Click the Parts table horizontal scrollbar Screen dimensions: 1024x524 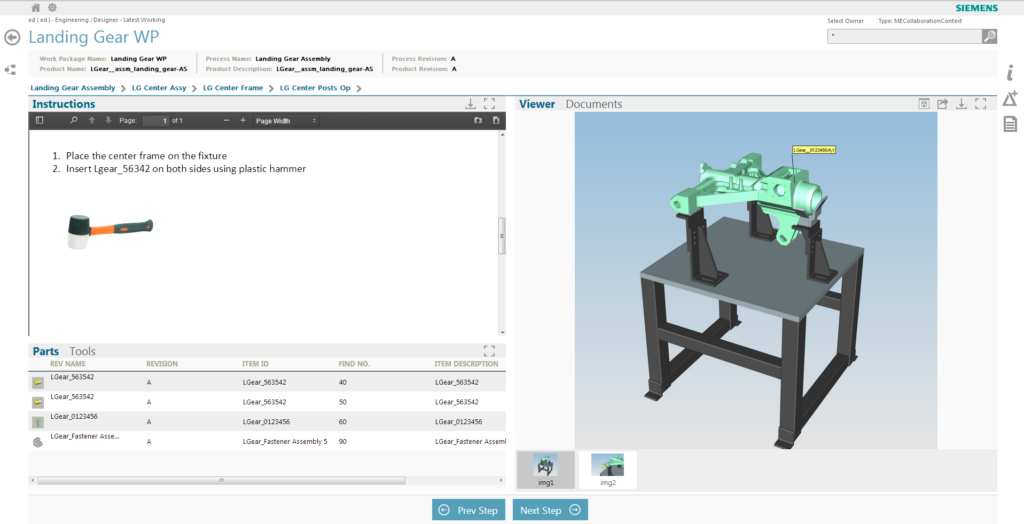coord(222,480)
